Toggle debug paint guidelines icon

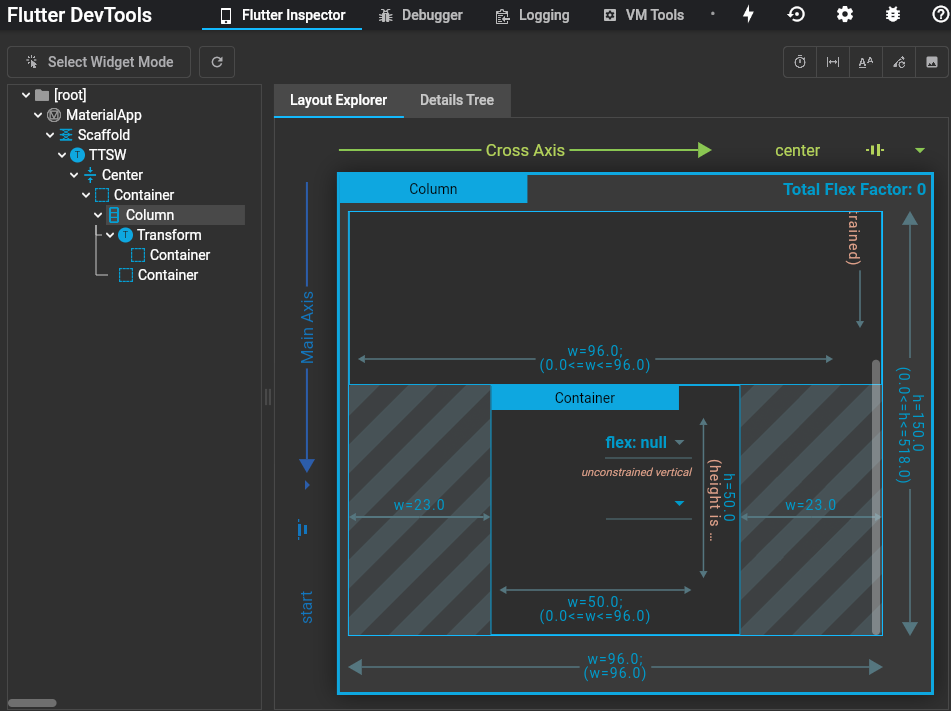pos(833,62)
